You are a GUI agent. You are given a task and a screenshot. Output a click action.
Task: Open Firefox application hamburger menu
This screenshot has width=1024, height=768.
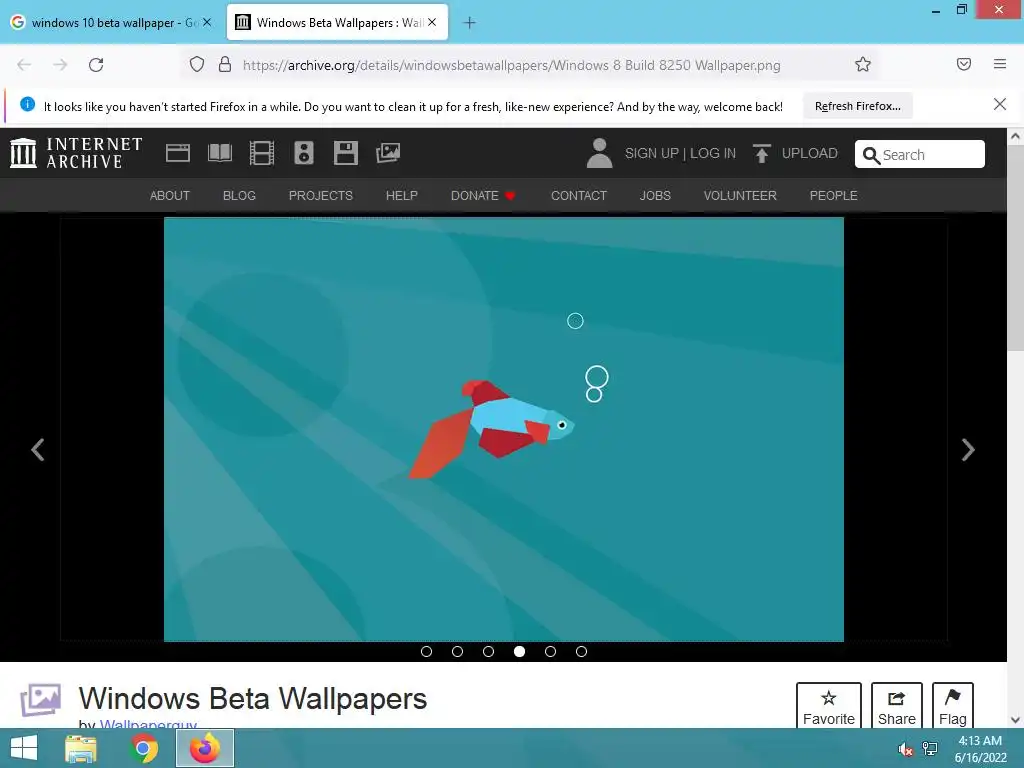pos(1000,64)
